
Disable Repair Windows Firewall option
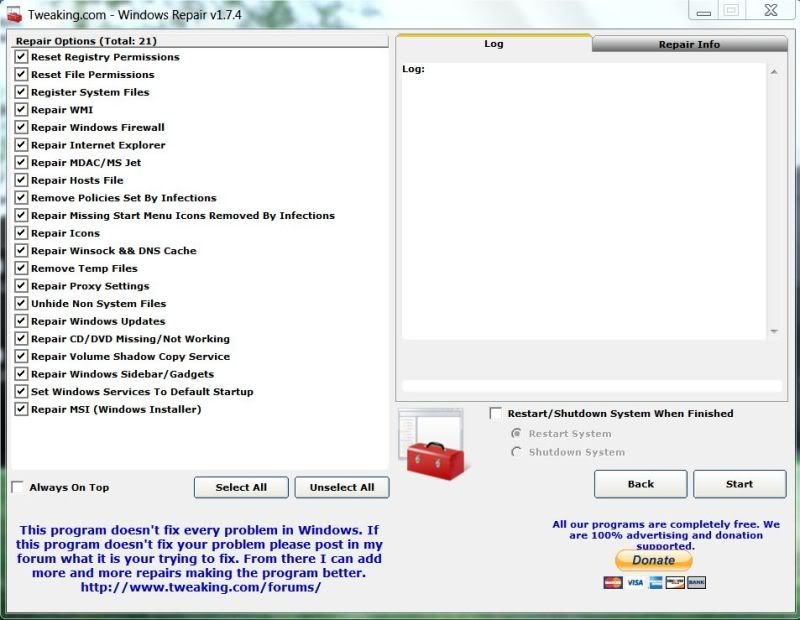pyautogui.click(x=21, y=127)
